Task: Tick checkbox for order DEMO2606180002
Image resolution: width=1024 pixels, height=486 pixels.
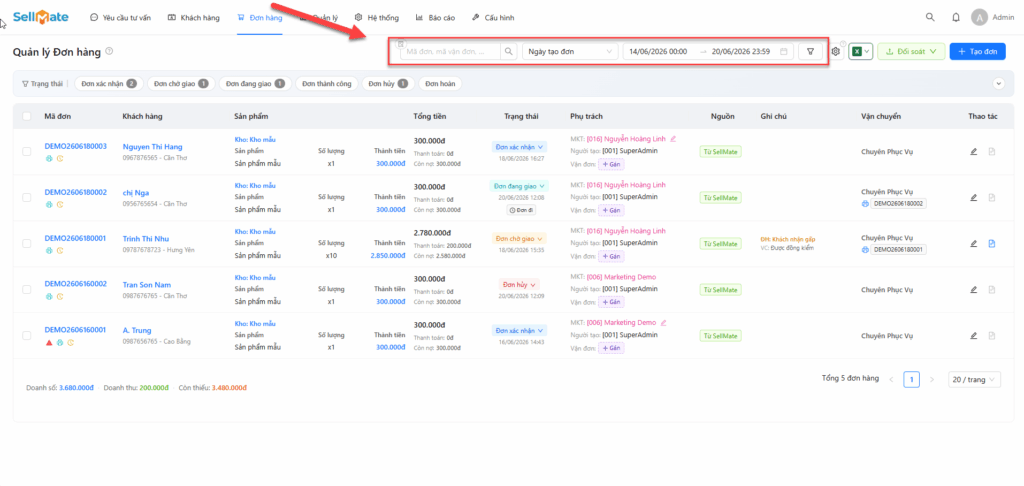Action: [x=27, y=197]
